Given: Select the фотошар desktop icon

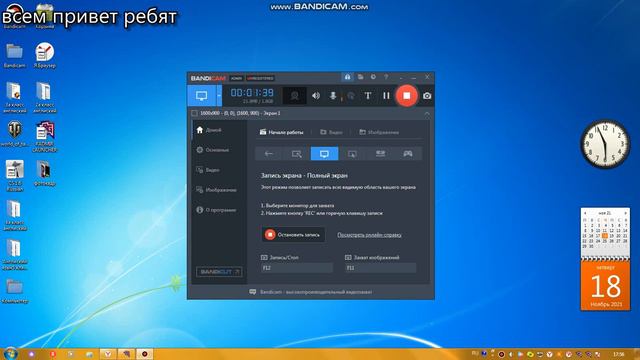Looking at the screenshot, I should click(x=44, y=173).
